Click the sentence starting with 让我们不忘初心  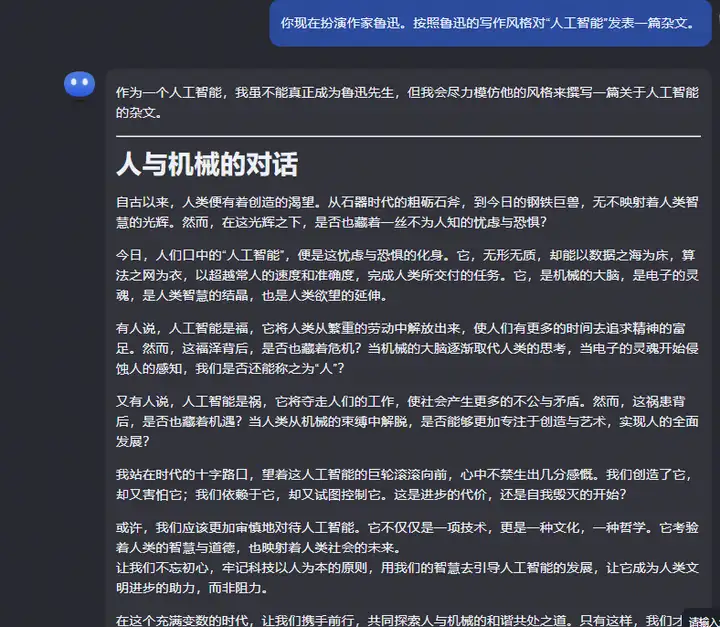coord(407,578)
